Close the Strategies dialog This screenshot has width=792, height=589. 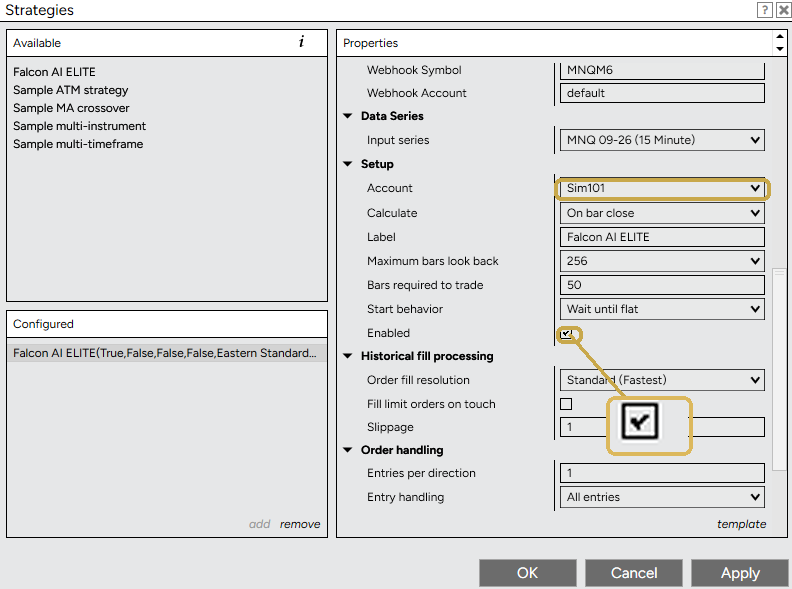tap(783, 10)
